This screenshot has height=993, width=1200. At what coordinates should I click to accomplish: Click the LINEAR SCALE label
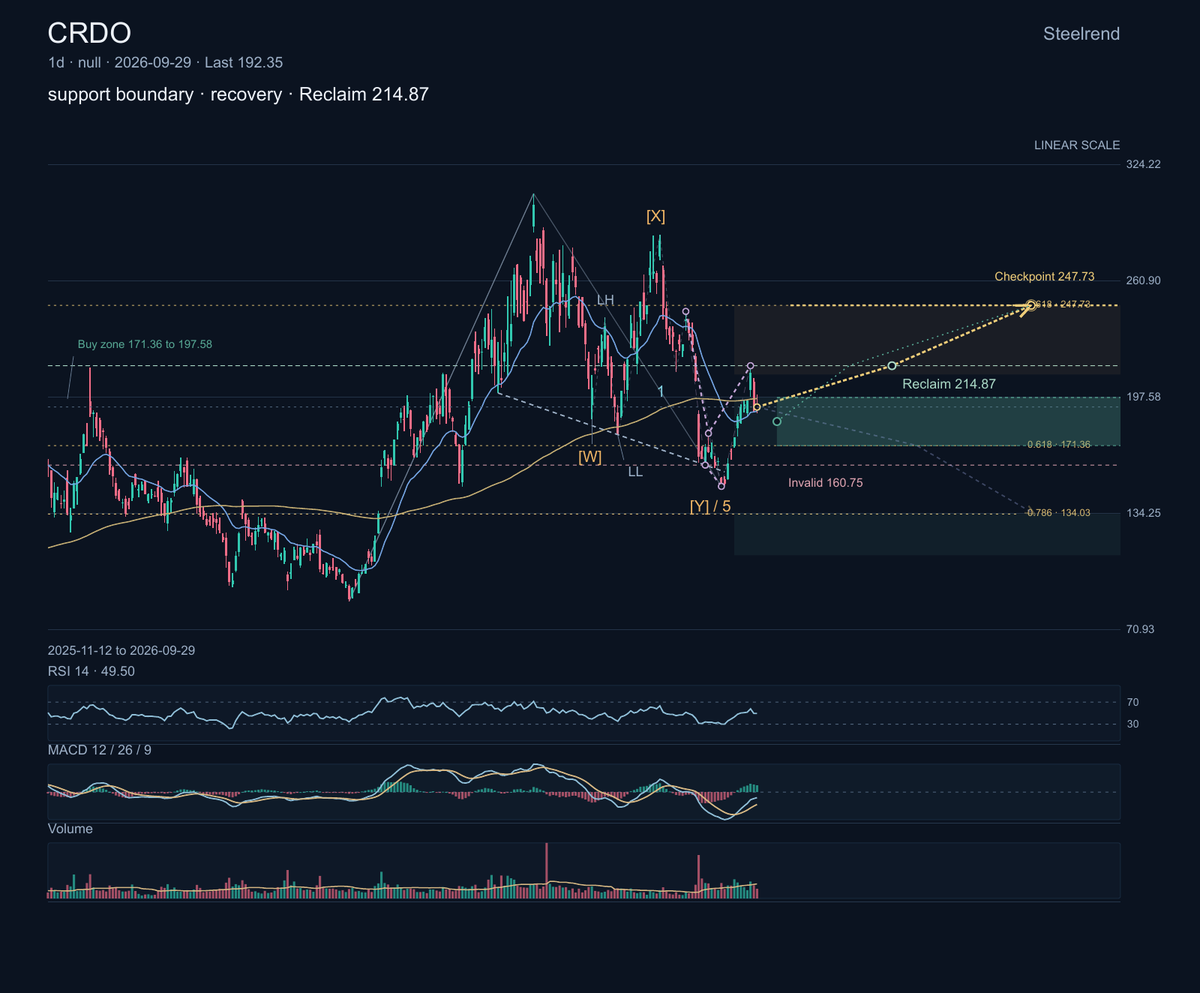(1077, 145)
